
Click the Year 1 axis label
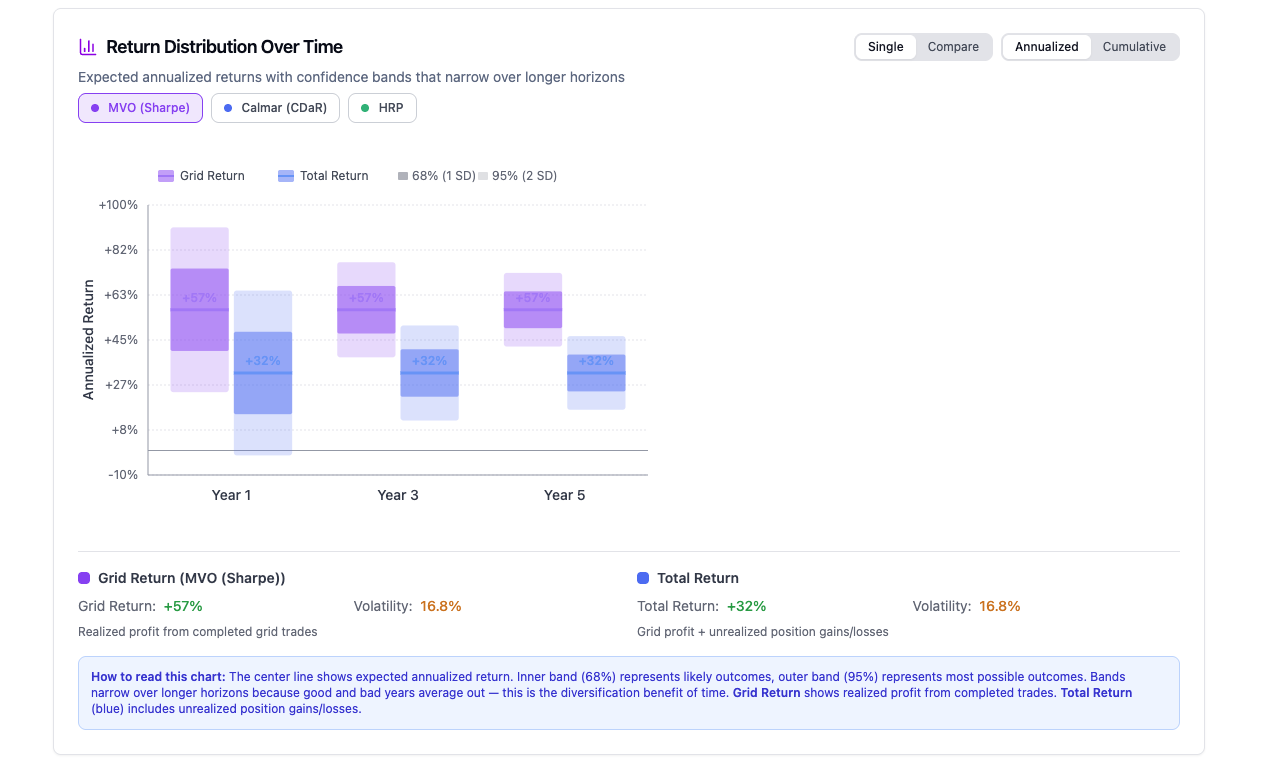pyautogui.click(x=231, y=495)
